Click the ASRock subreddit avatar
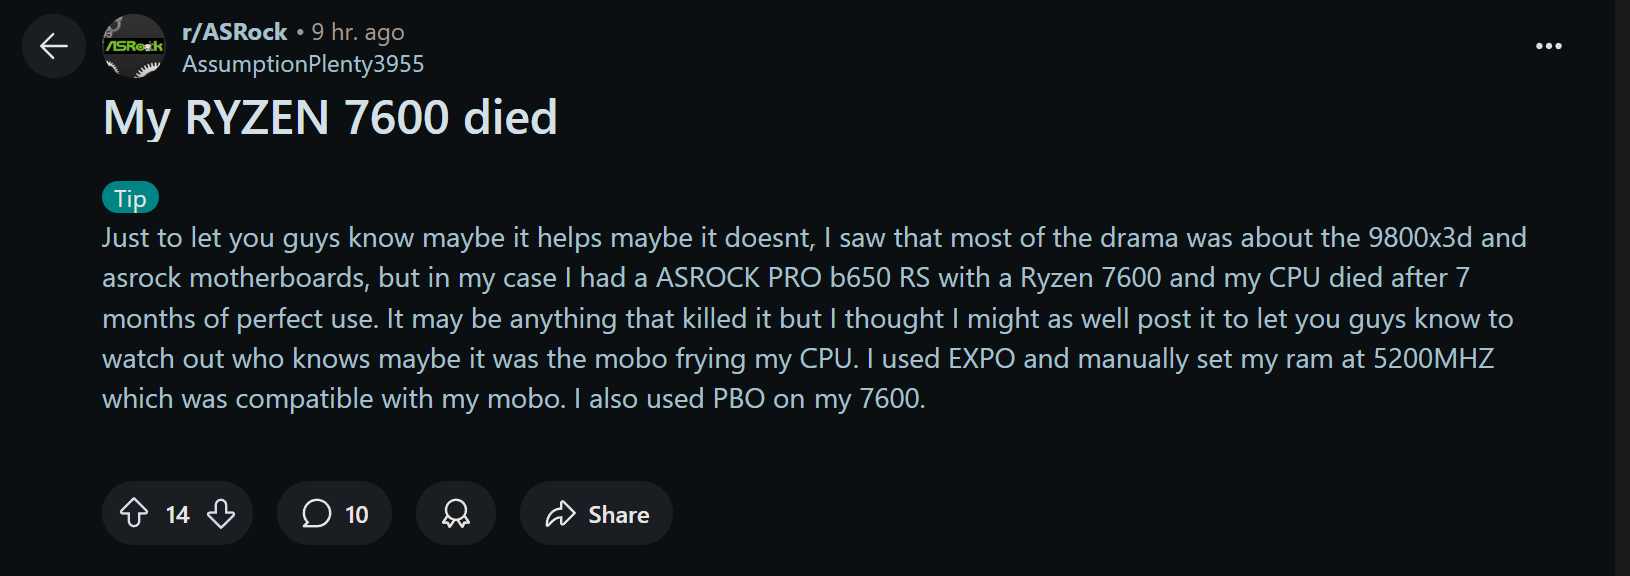Image resolution: width=1630 pixels, height=576 pixels. (x=134, y=46)
